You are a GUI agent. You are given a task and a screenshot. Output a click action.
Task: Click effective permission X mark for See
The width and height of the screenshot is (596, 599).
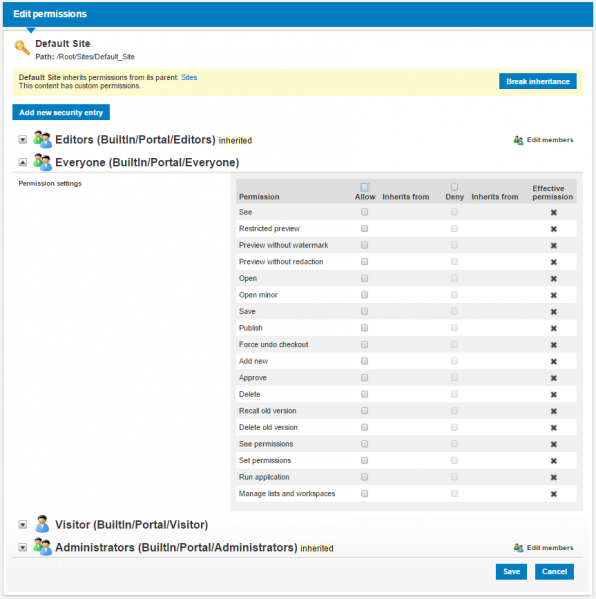click(x=554, y=212)
